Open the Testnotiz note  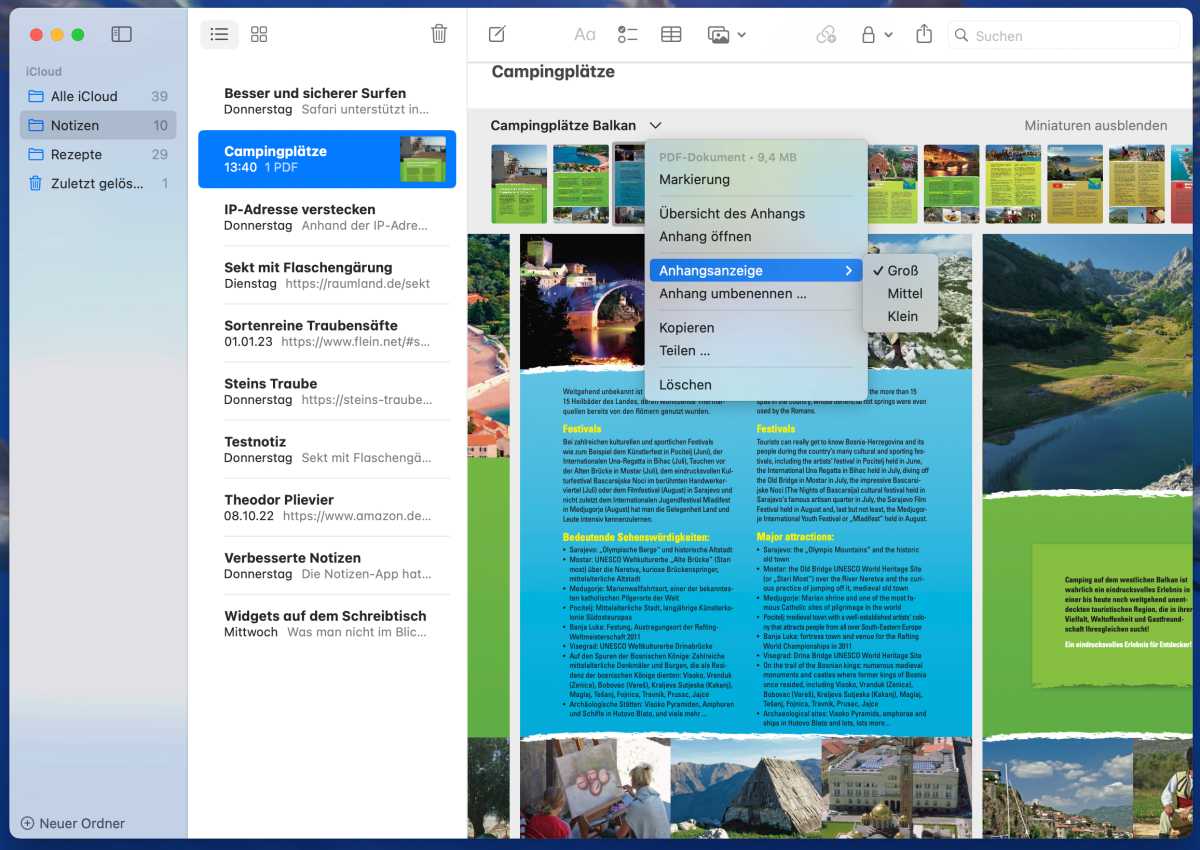(327, 449)
